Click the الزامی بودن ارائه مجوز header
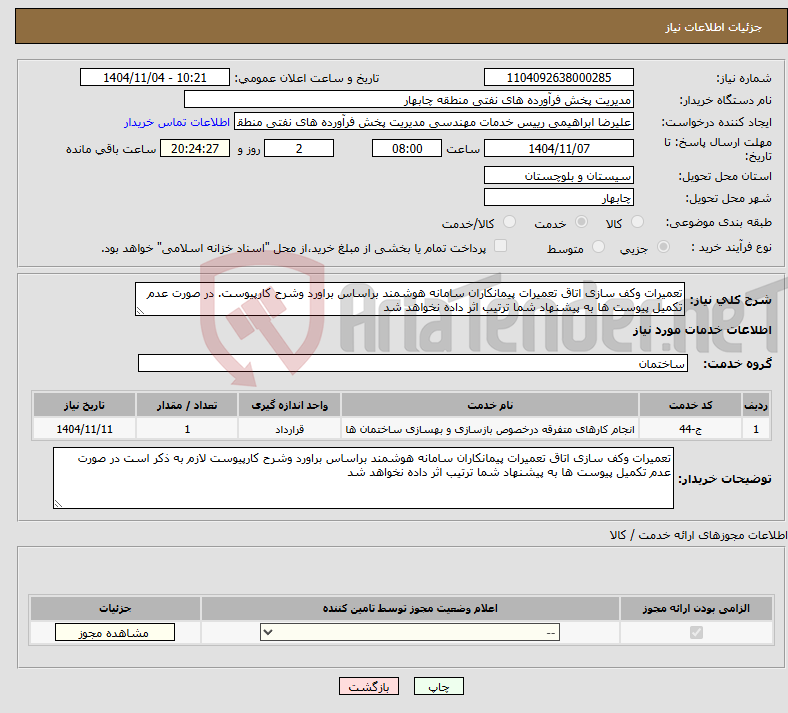The height and width of the screenshot is (713, 788). tap(696, 608)
